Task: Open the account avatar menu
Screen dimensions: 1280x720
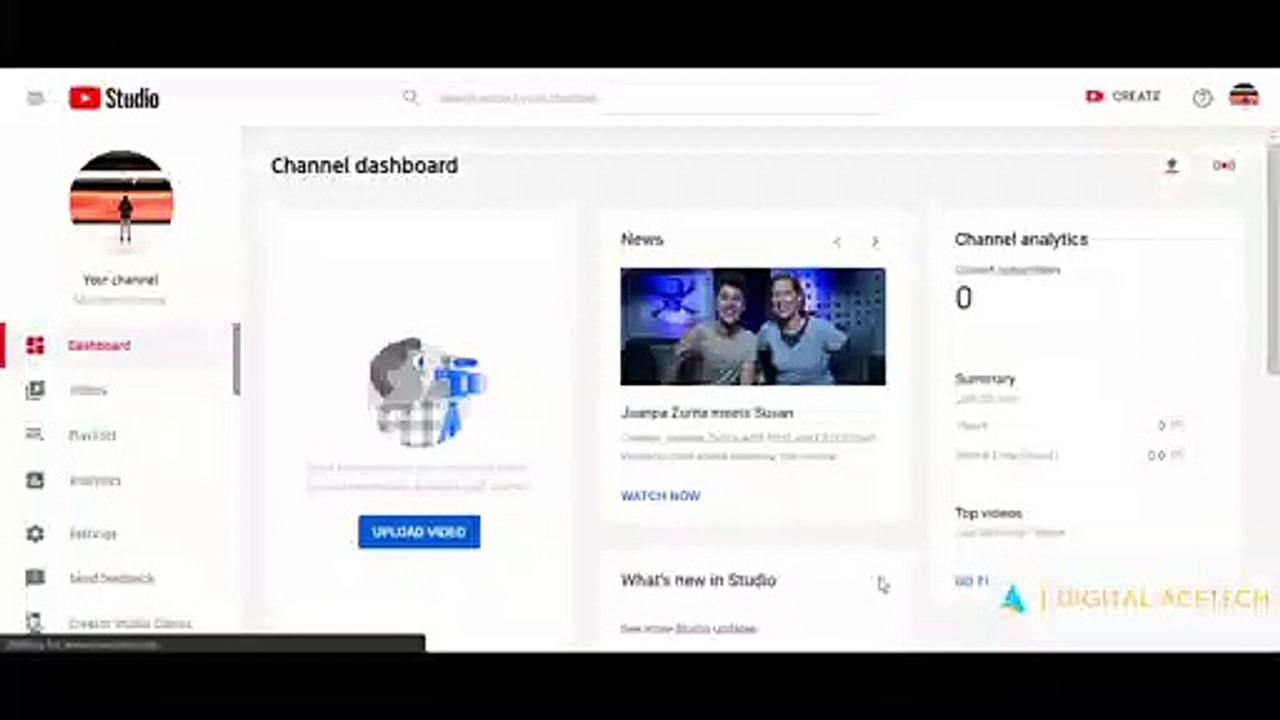Action: [x=1244, y=97]
